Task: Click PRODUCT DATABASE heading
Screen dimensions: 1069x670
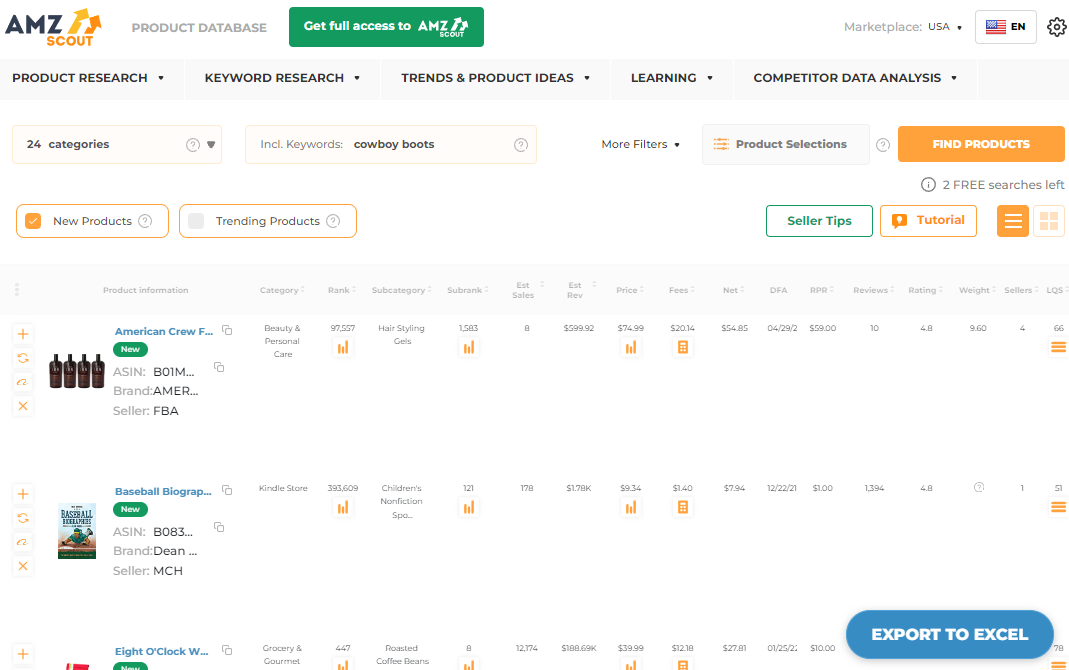Action: coord(199,28)
